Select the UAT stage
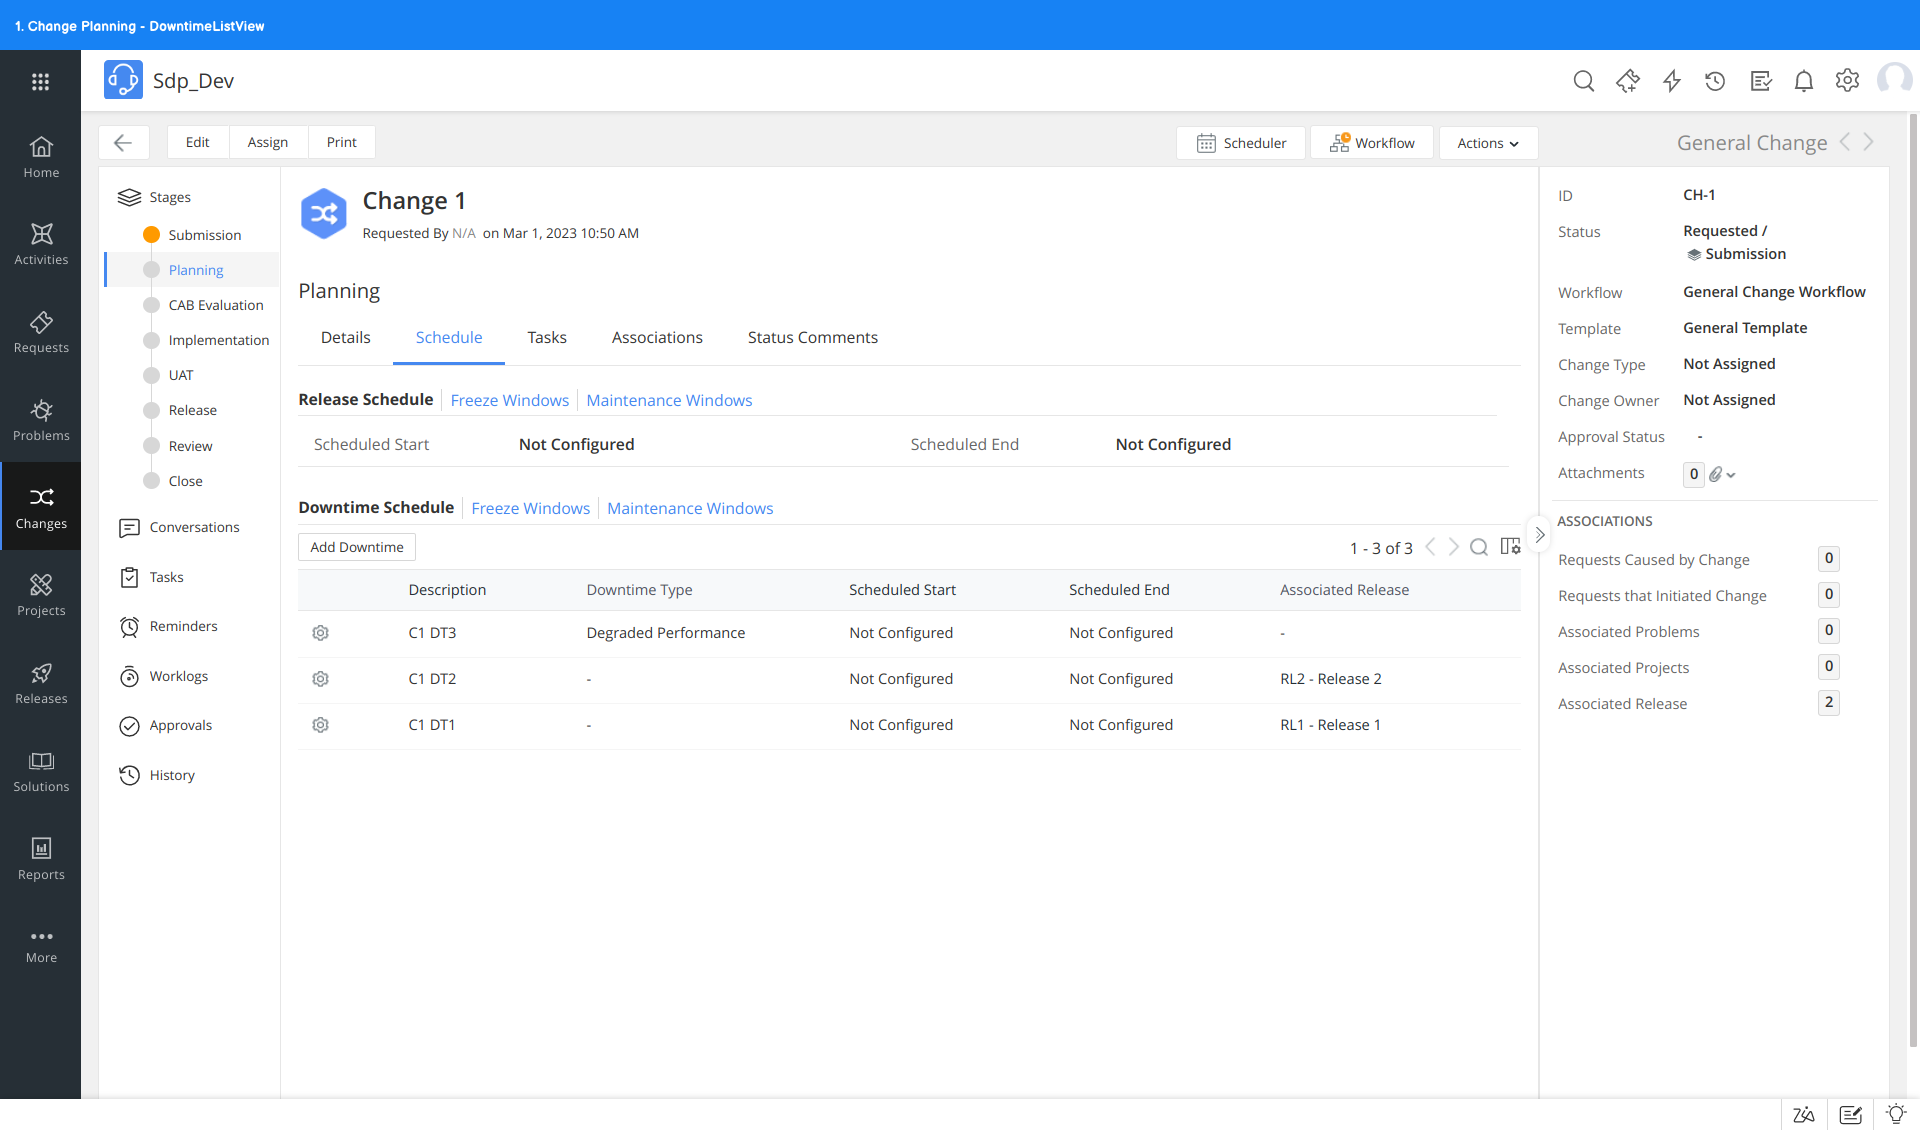The image size is (1920, 1130). click(x=181, y=375)
